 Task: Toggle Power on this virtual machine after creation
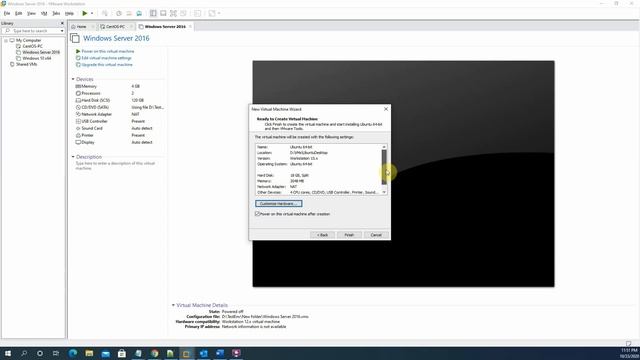258,213
